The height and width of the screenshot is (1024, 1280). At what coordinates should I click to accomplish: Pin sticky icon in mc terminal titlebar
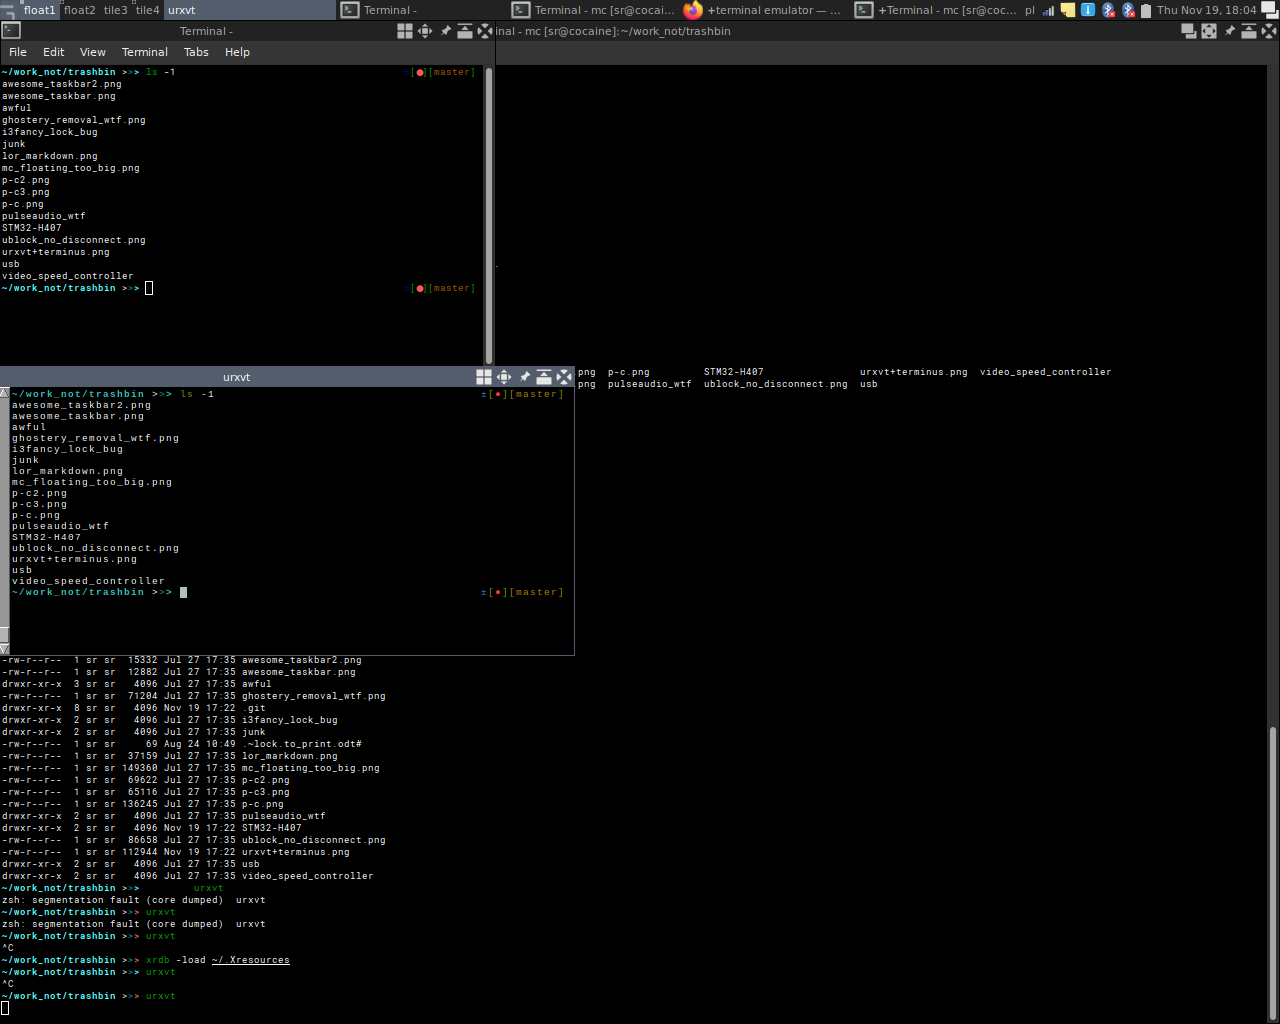click(x=1229, y=31)
